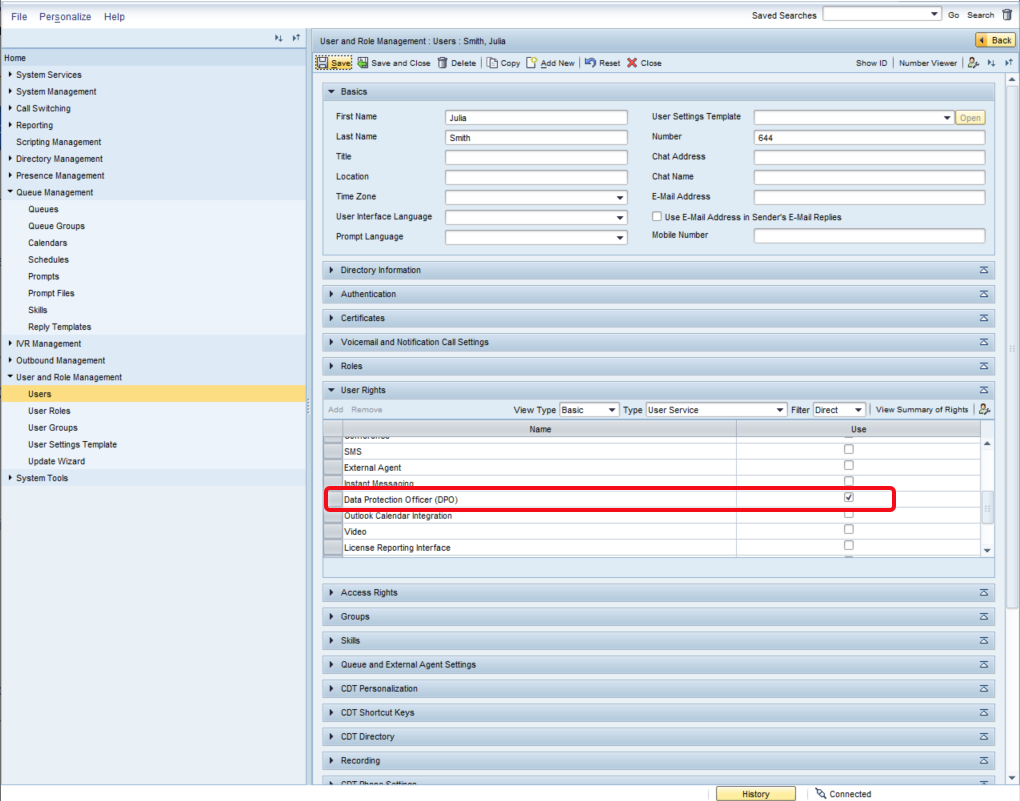Click the Add New document icon
This screenshot has height=801, width=1020.
click(532, 63)
